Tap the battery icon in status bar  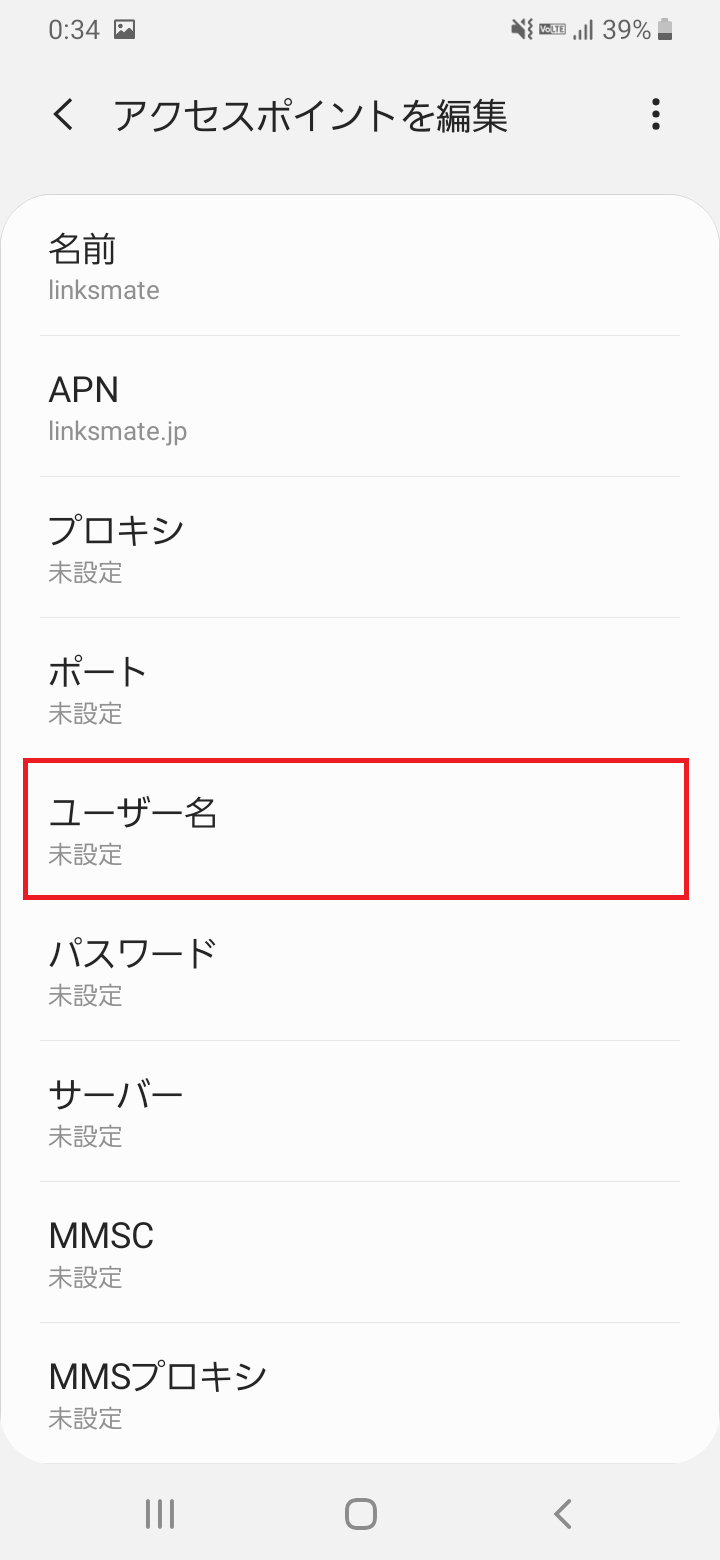(665, 31)
